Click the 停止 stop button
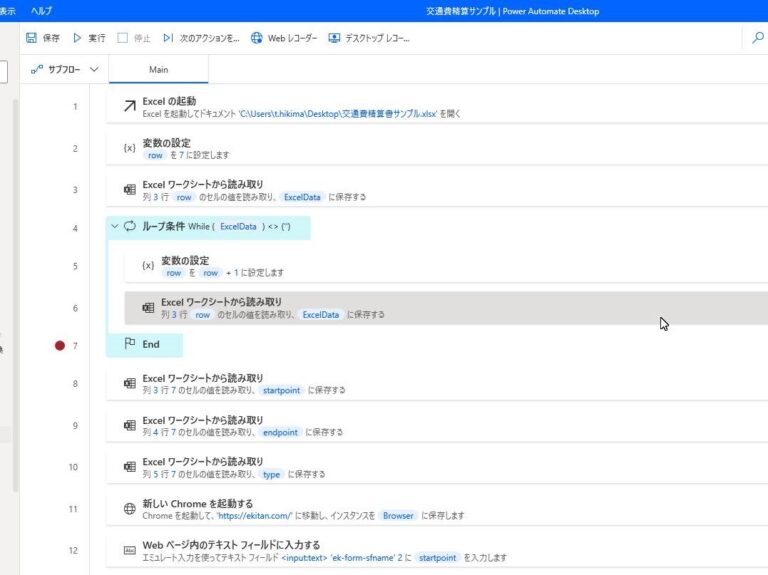 pos(134,38)
